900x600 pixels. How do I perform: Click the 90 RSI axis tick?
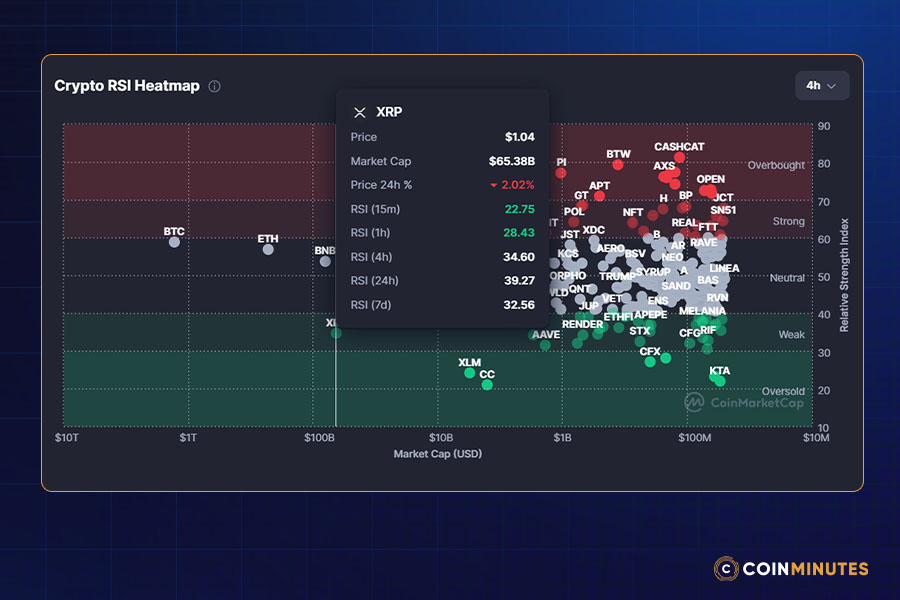pos(824,126)
